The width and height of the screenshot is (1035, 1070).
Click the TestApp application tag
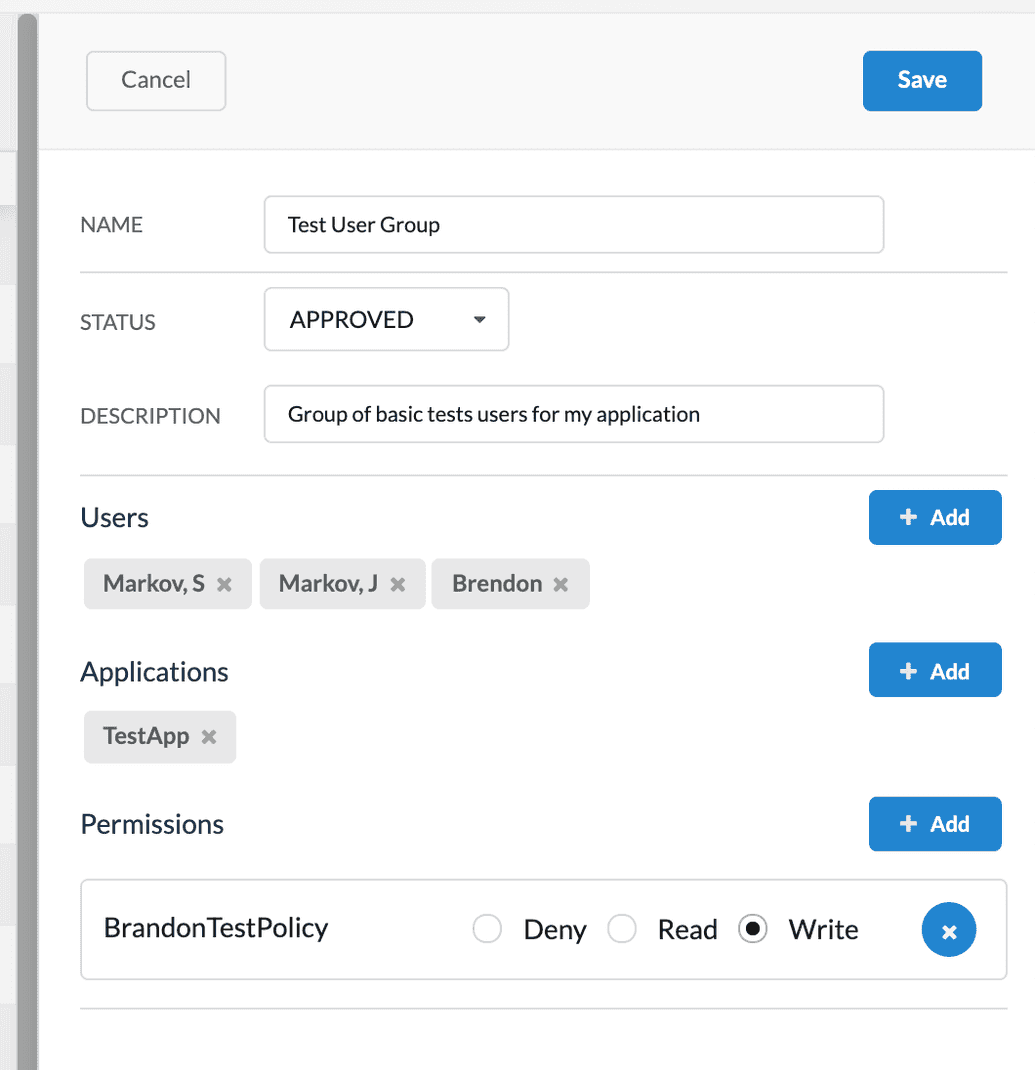[146, 737]
